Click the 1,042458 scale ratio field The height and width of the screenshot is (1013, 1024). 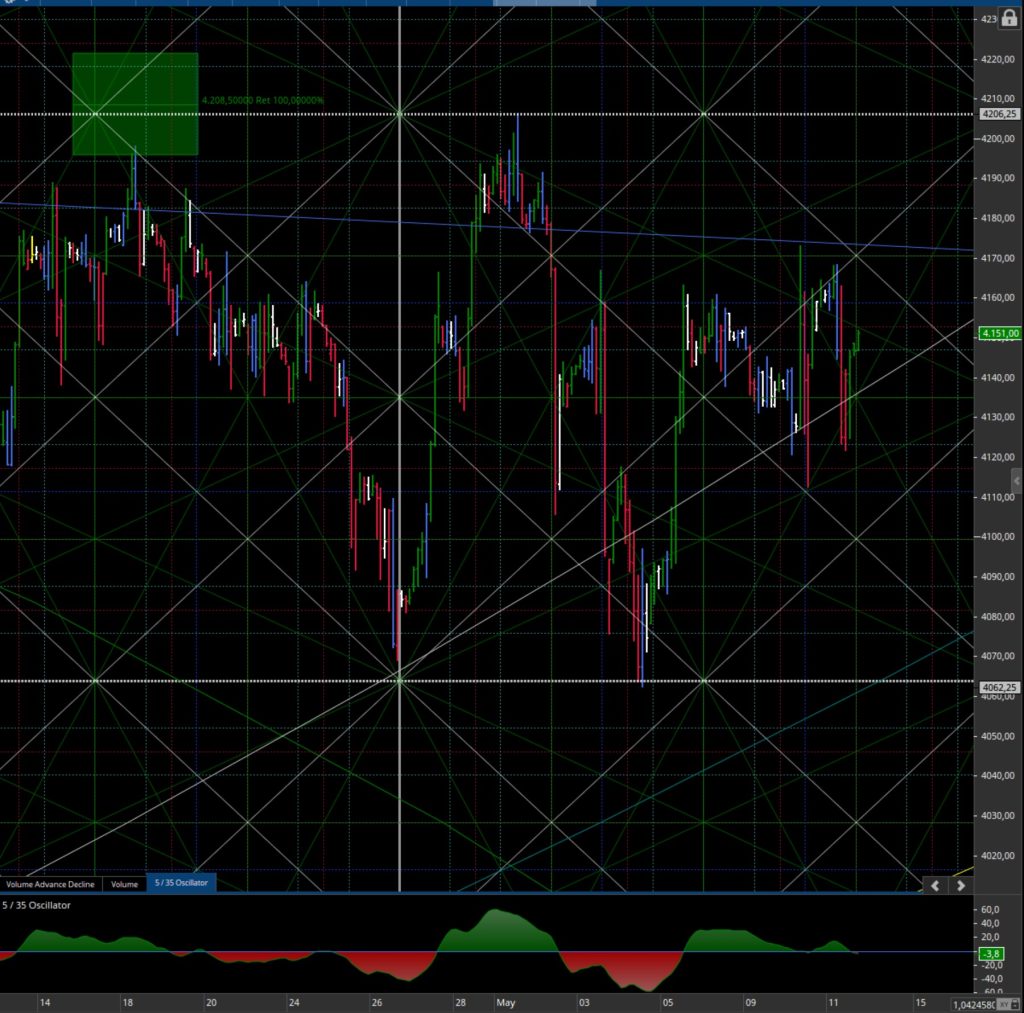click(973, 1005)
